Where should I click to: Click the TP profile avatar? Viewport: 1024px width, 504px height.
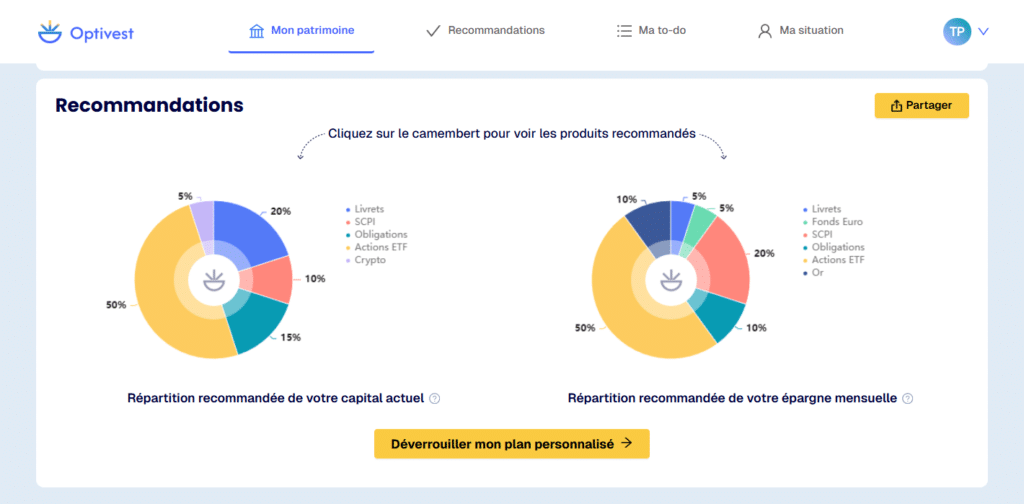[x=957, y=31]
